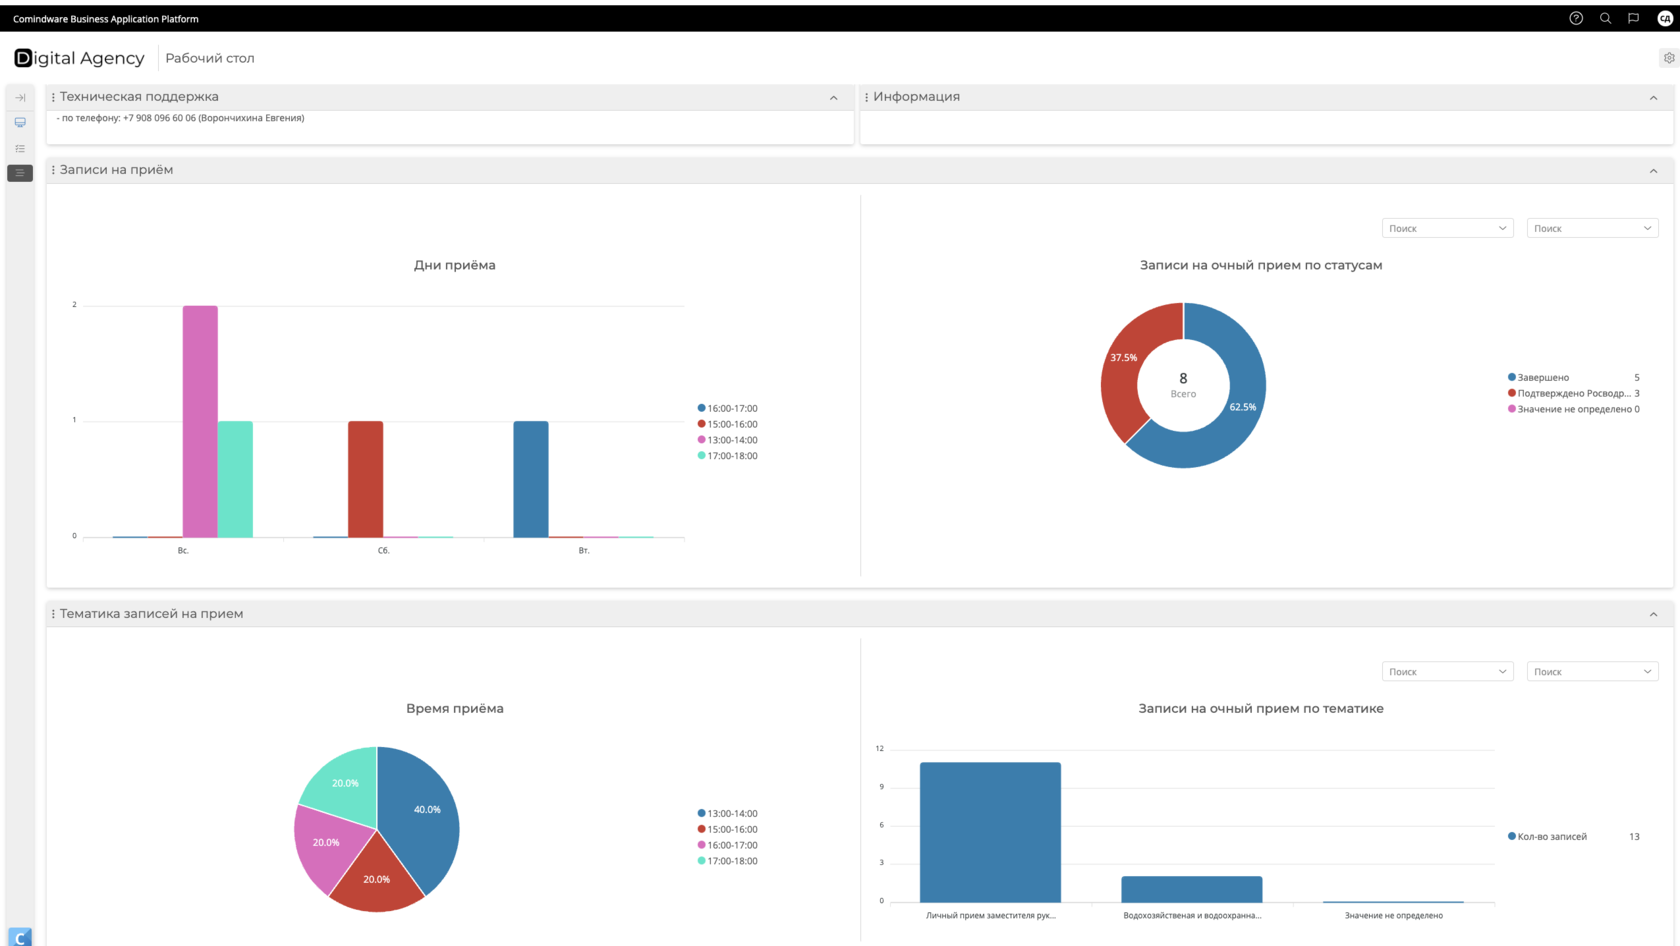Click the dark menu lines sidebar icon
The width and height of the screenshot is (1680, 946).
coord(20,173)
